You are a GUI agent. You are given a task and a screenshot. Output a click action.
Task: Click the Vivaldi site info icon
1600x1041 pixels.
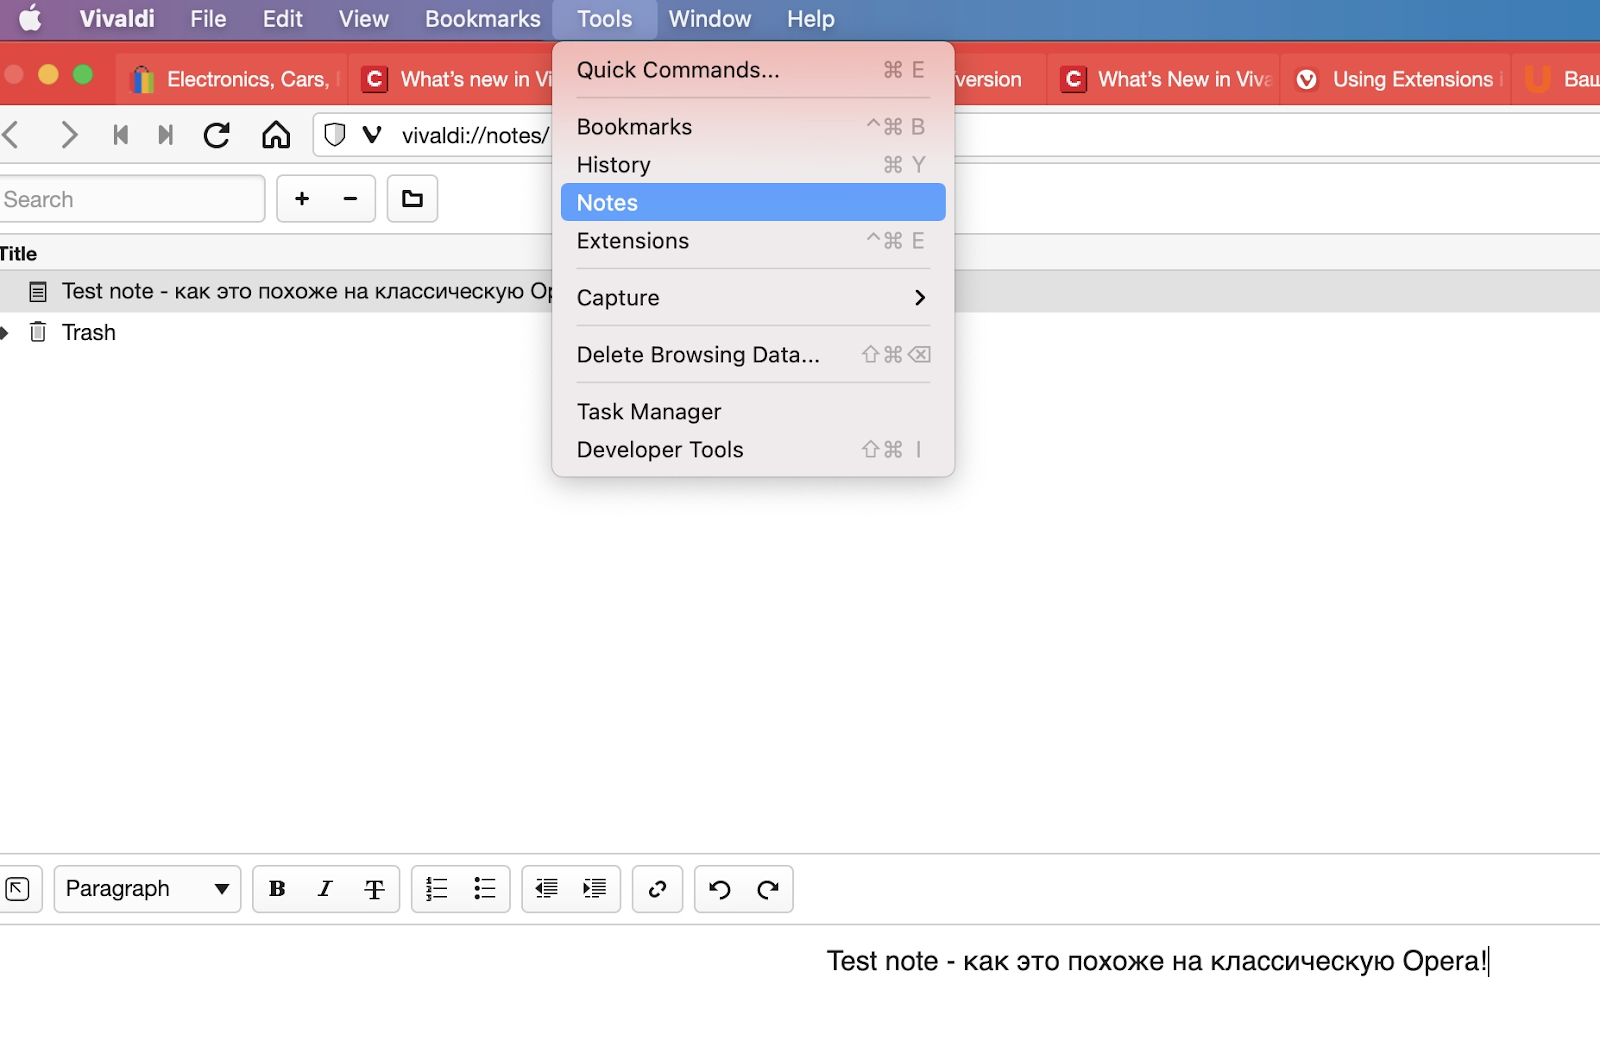pyautogui.click(x=372, y=134)
